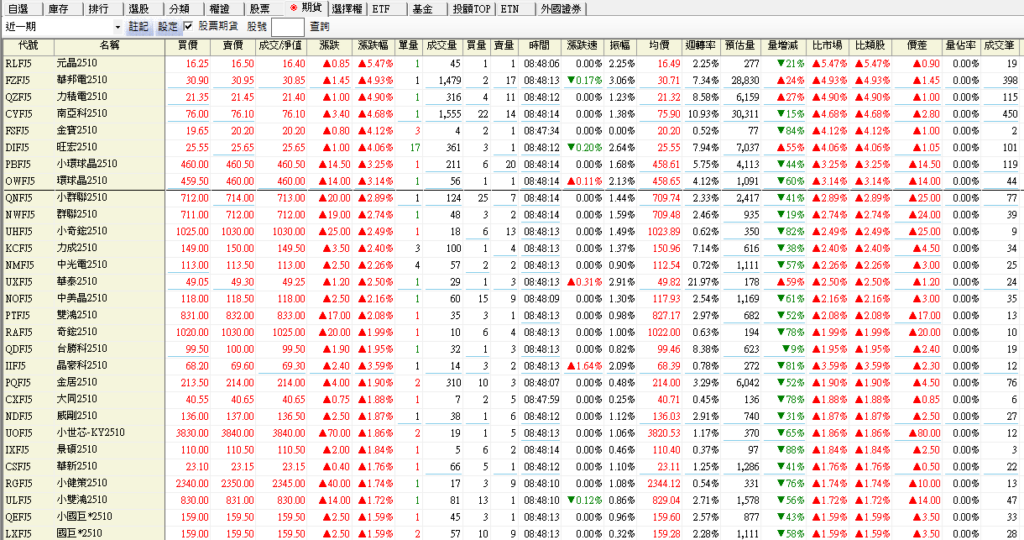Screen dimensions: 1024x540
Task: Open 設定 settings button
Action: pyautogui.click(x=167, y=26)
